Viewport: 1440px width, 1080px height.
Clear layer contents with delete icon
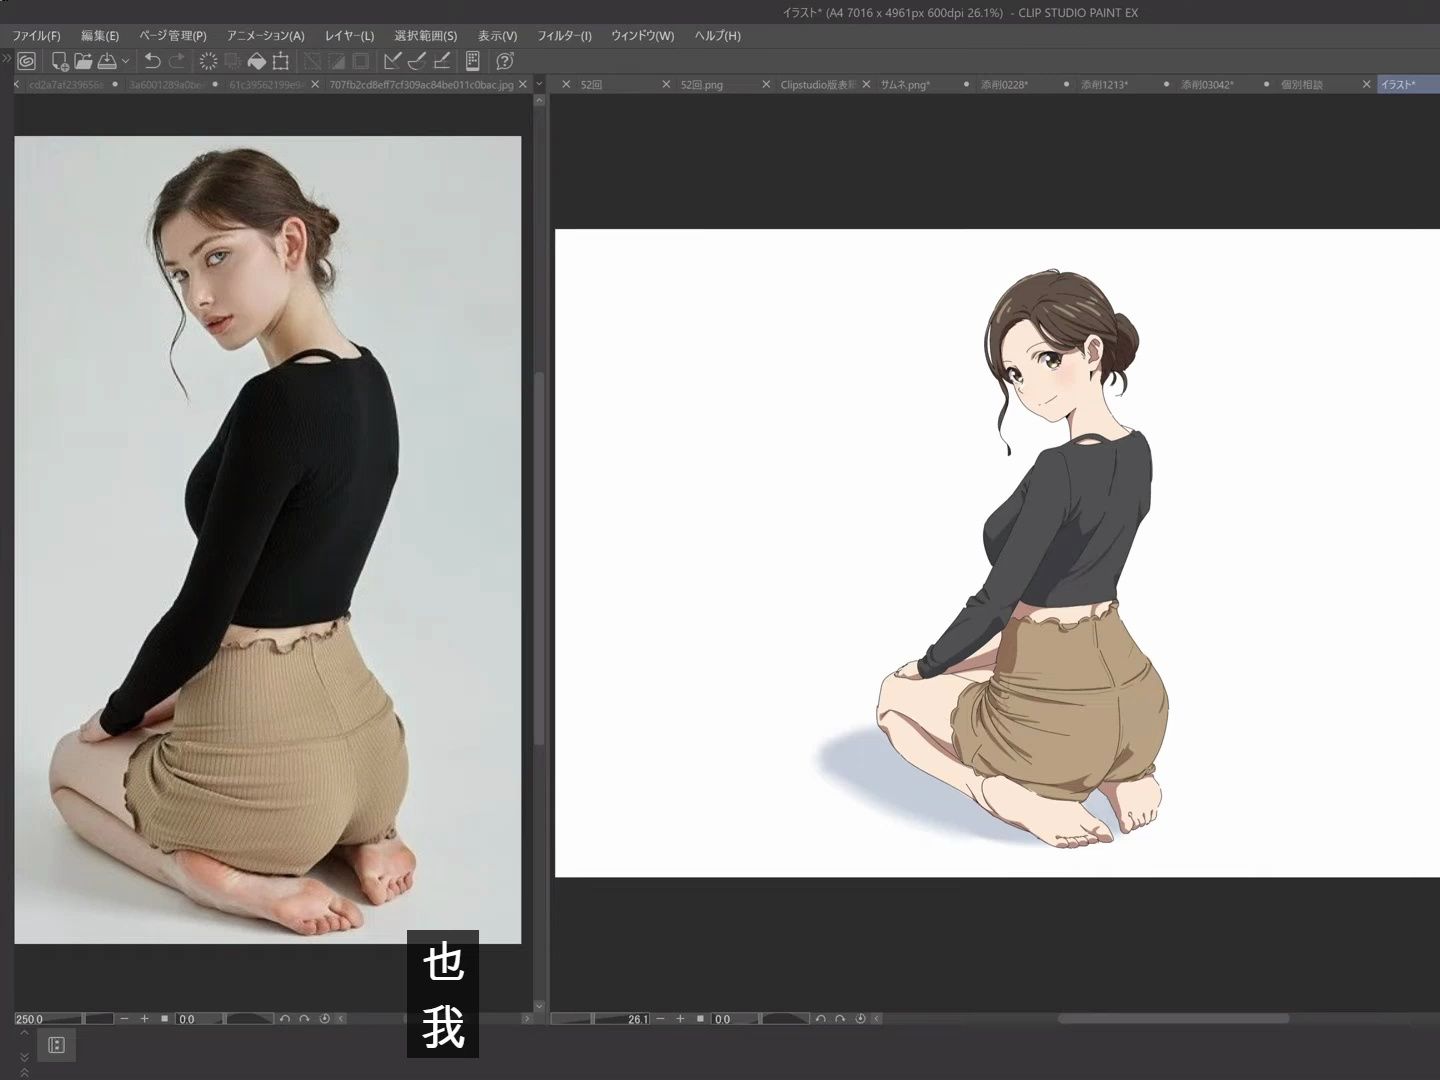pos(208,61)
